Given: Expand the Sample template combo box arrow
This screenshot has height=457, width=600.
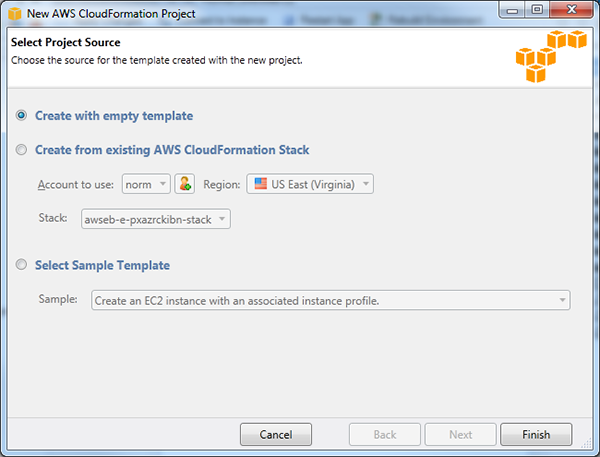Looking at the screenshot, I should (x=562, y=300).
